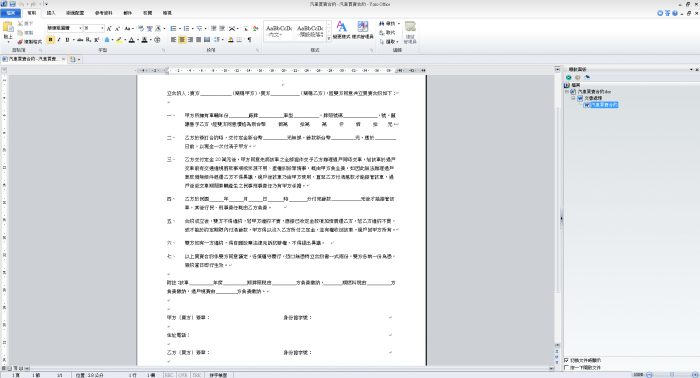Switch to the Insert ribbon tab
Screen dimensions: 700x378
click(51, 13)
